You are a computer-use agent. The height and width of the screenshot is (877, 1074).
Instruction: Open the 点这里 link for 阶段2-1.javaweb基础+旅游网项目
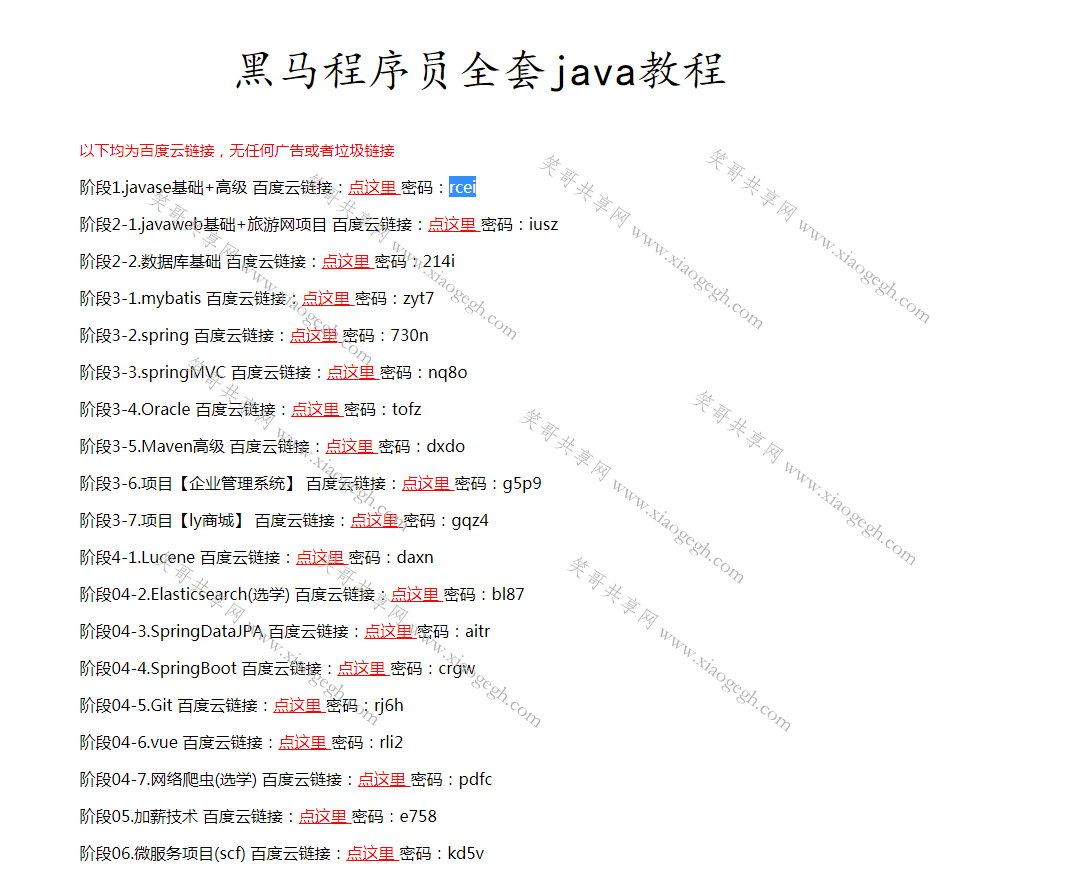click(x=452, y=224)
